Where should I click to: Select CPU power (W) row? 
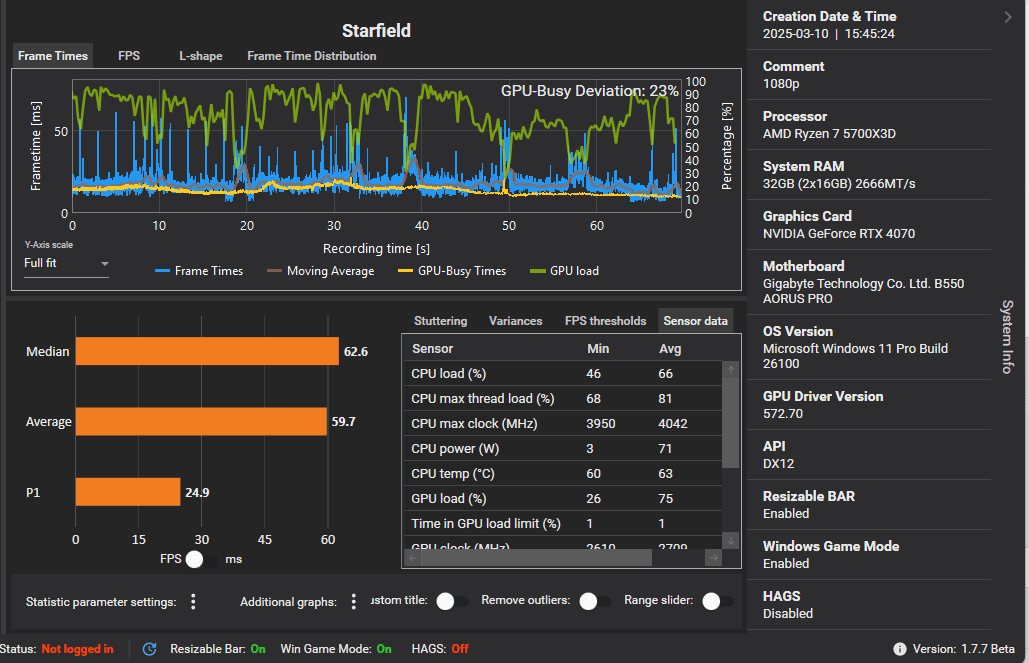562,448
